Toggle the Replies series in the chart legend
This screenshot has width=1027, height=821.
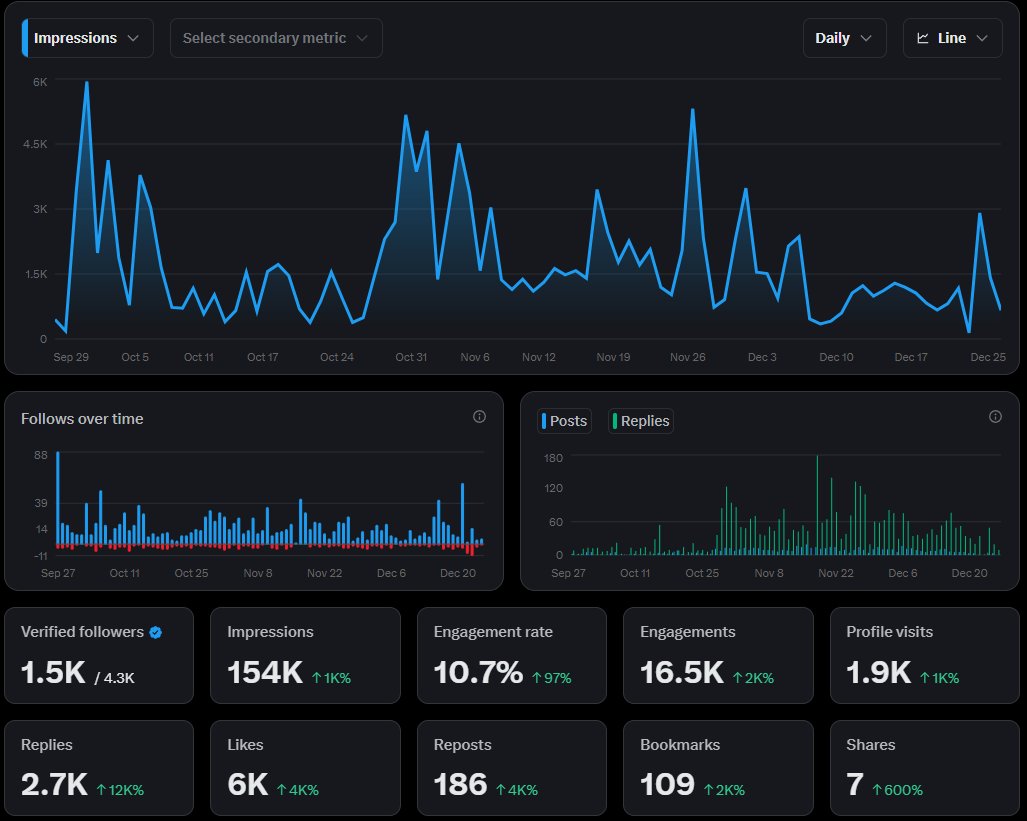[x=641, y=421]
